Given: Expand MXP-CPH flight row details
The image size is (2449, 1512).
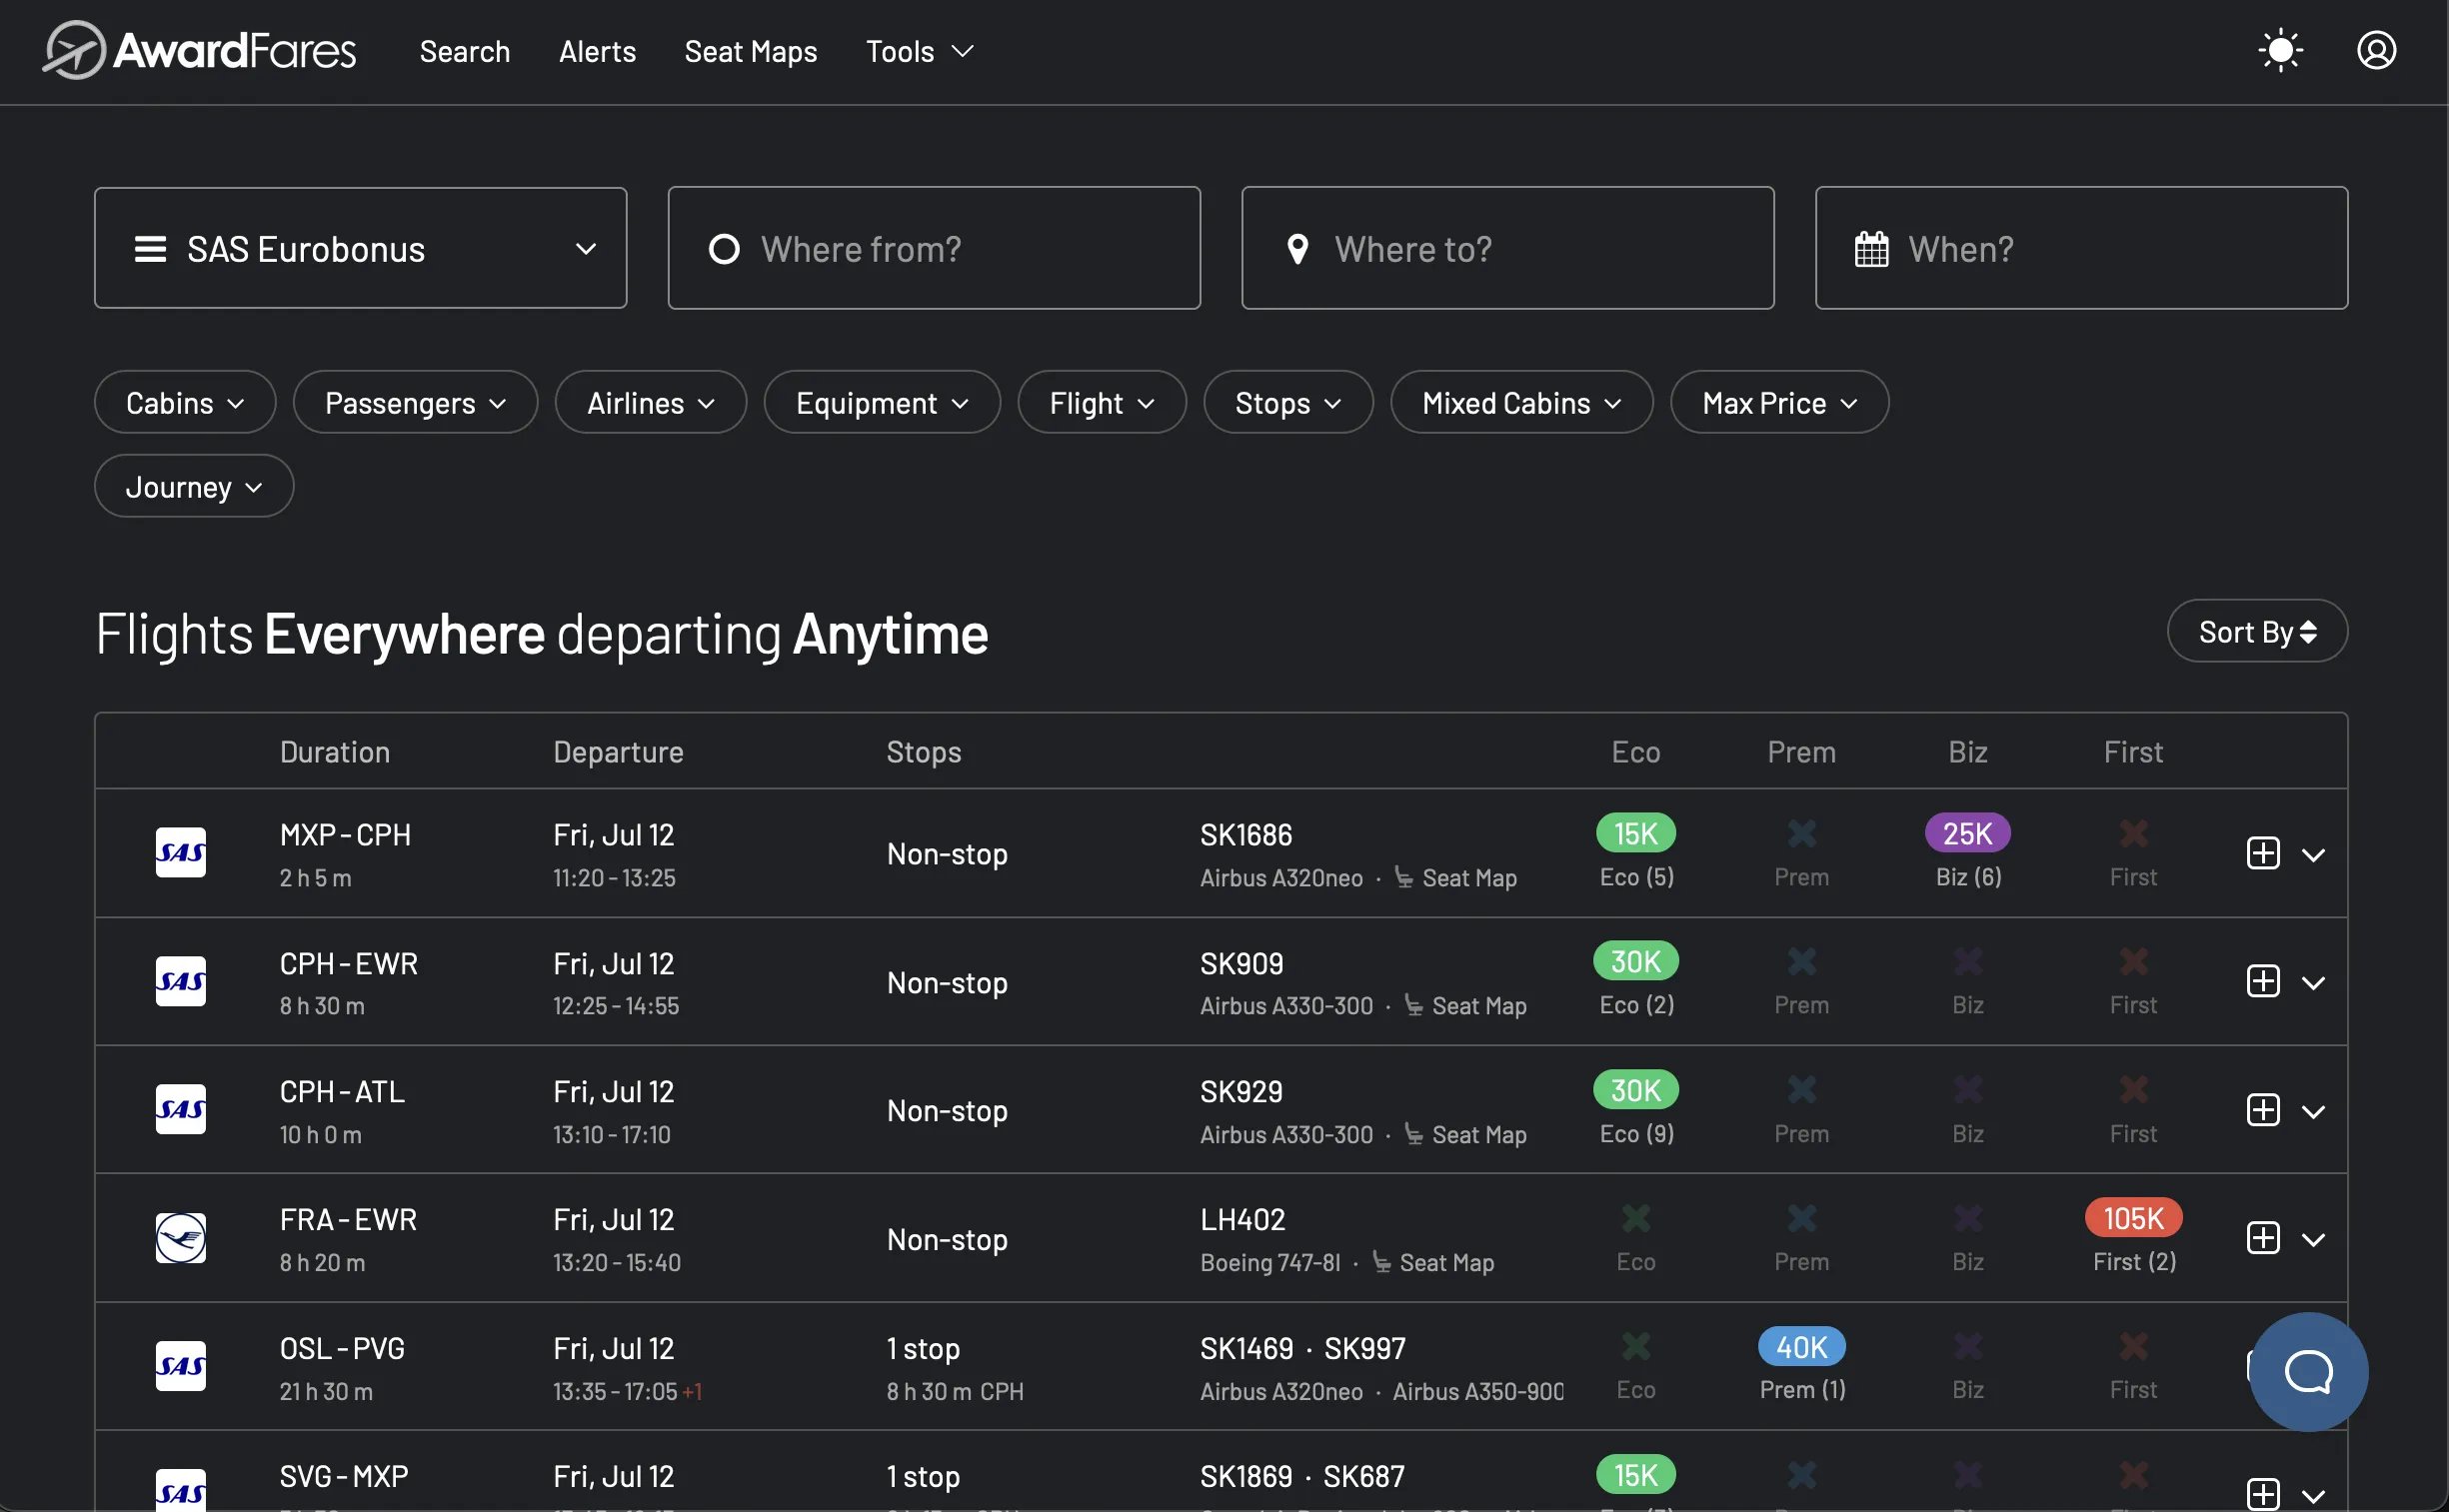Looking at the screenshot, I should click(x=2313, y=855).
